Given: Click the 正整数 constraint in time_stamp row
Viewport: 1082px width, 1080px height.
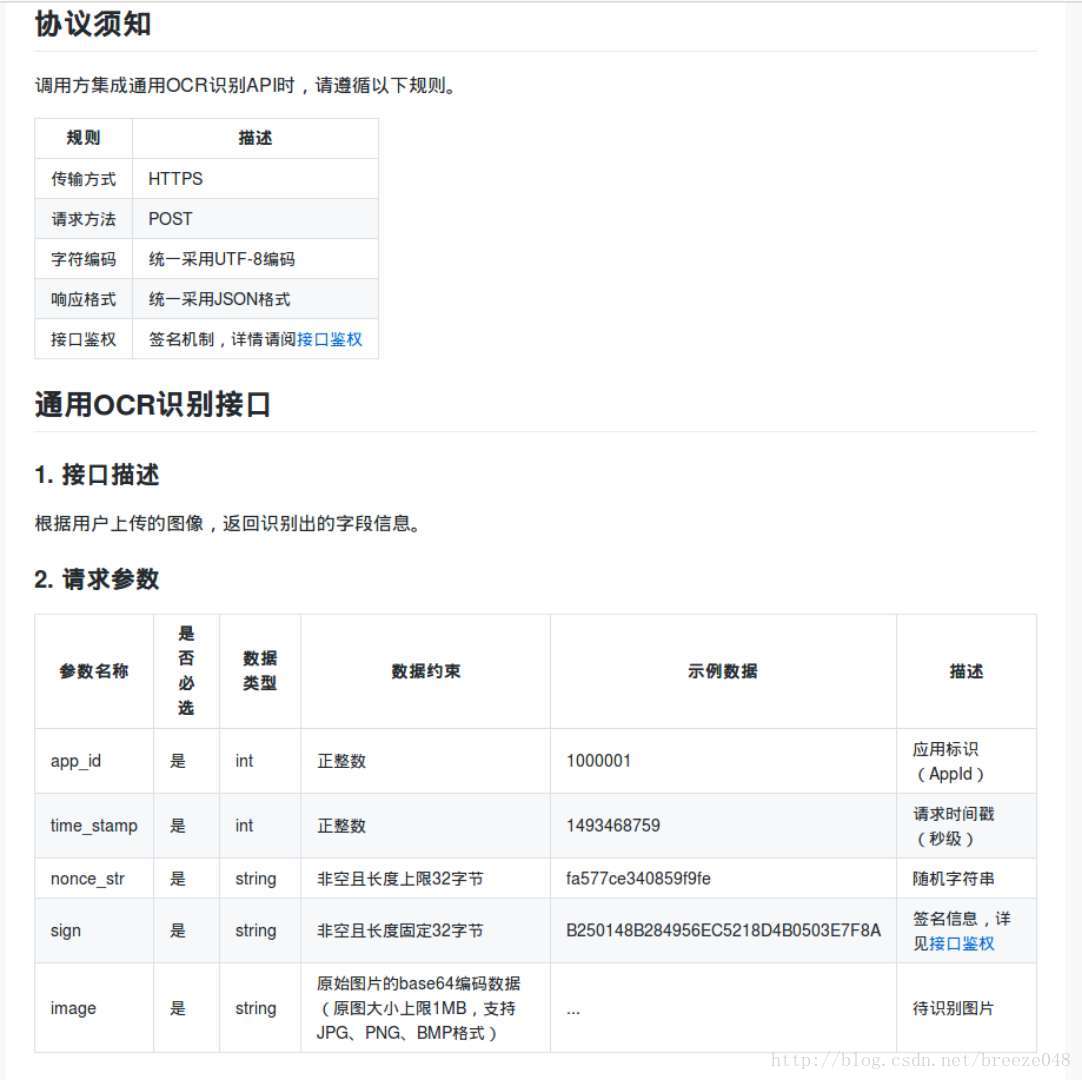Looking at the screenshot, I should 341,825.
